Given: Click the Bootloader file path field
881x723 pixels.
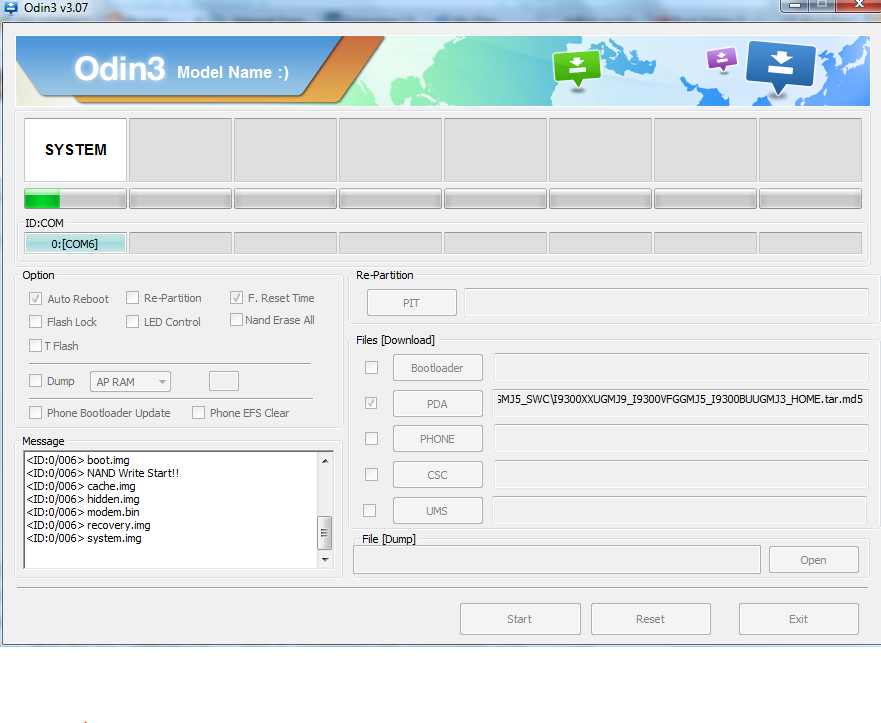Looking at the screenshot, I should 681,367.
